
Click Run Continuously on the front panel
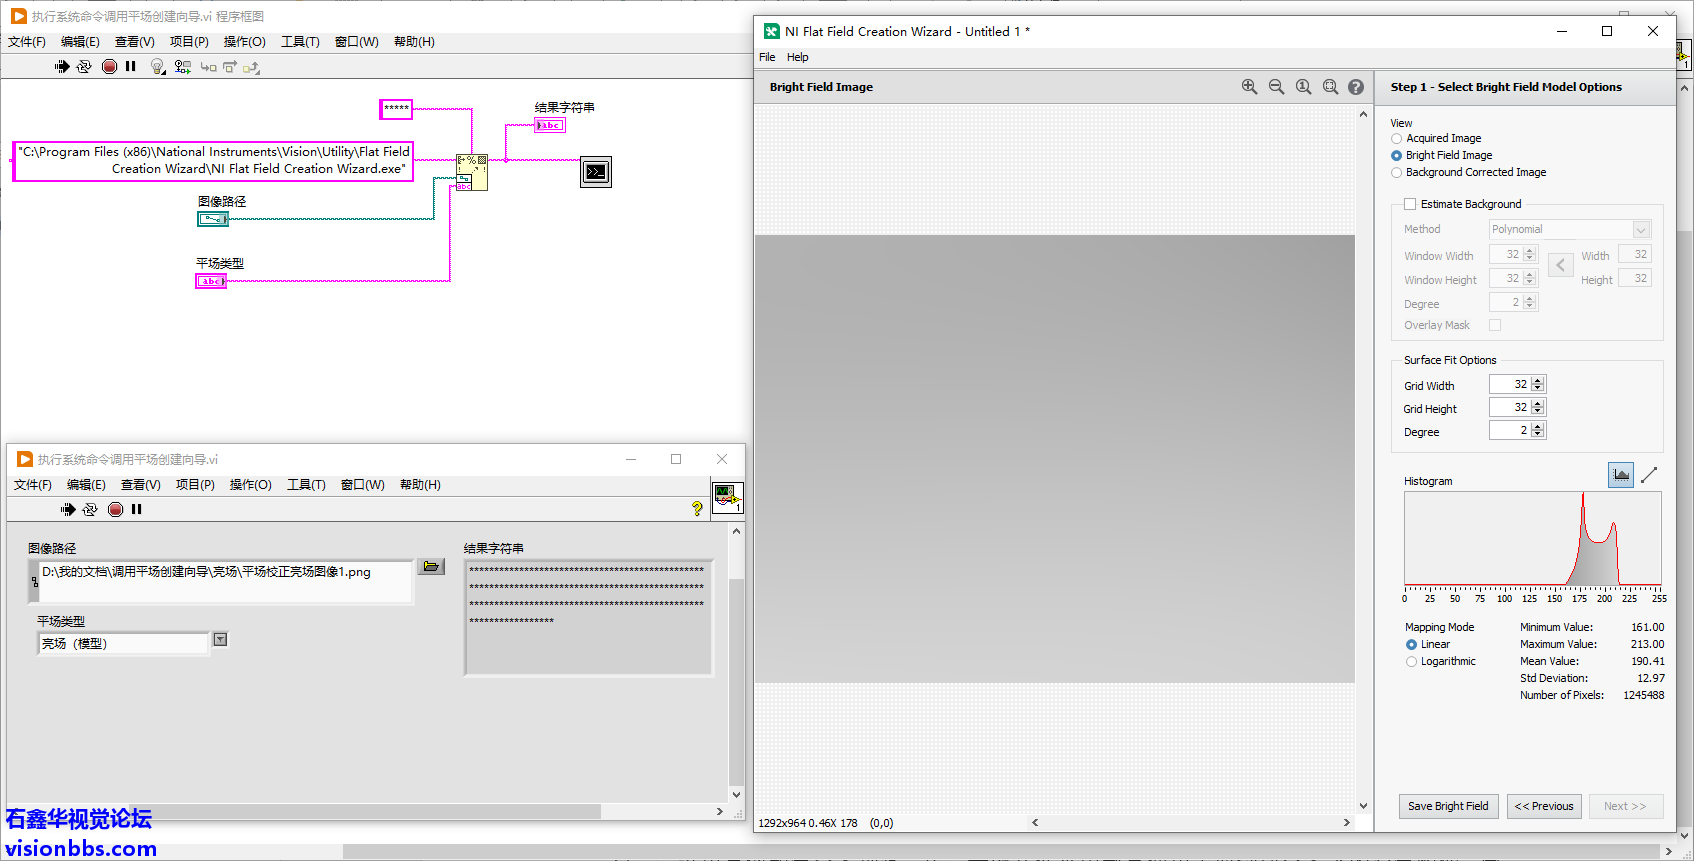[x=90, y=509]
